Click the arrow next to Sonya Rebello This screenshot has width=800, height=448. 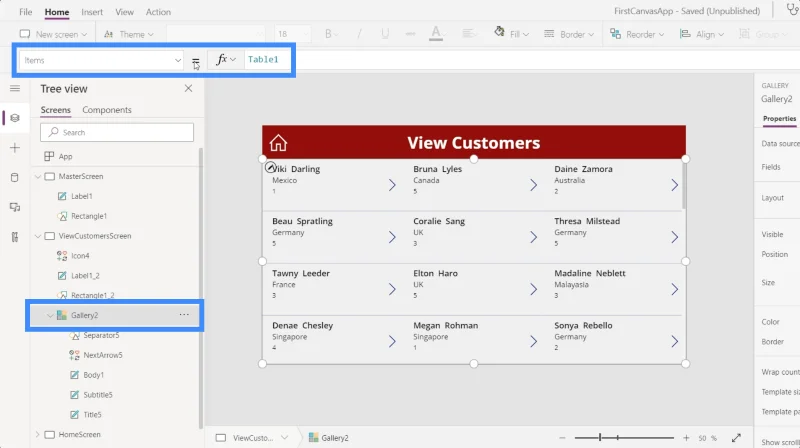674,341
